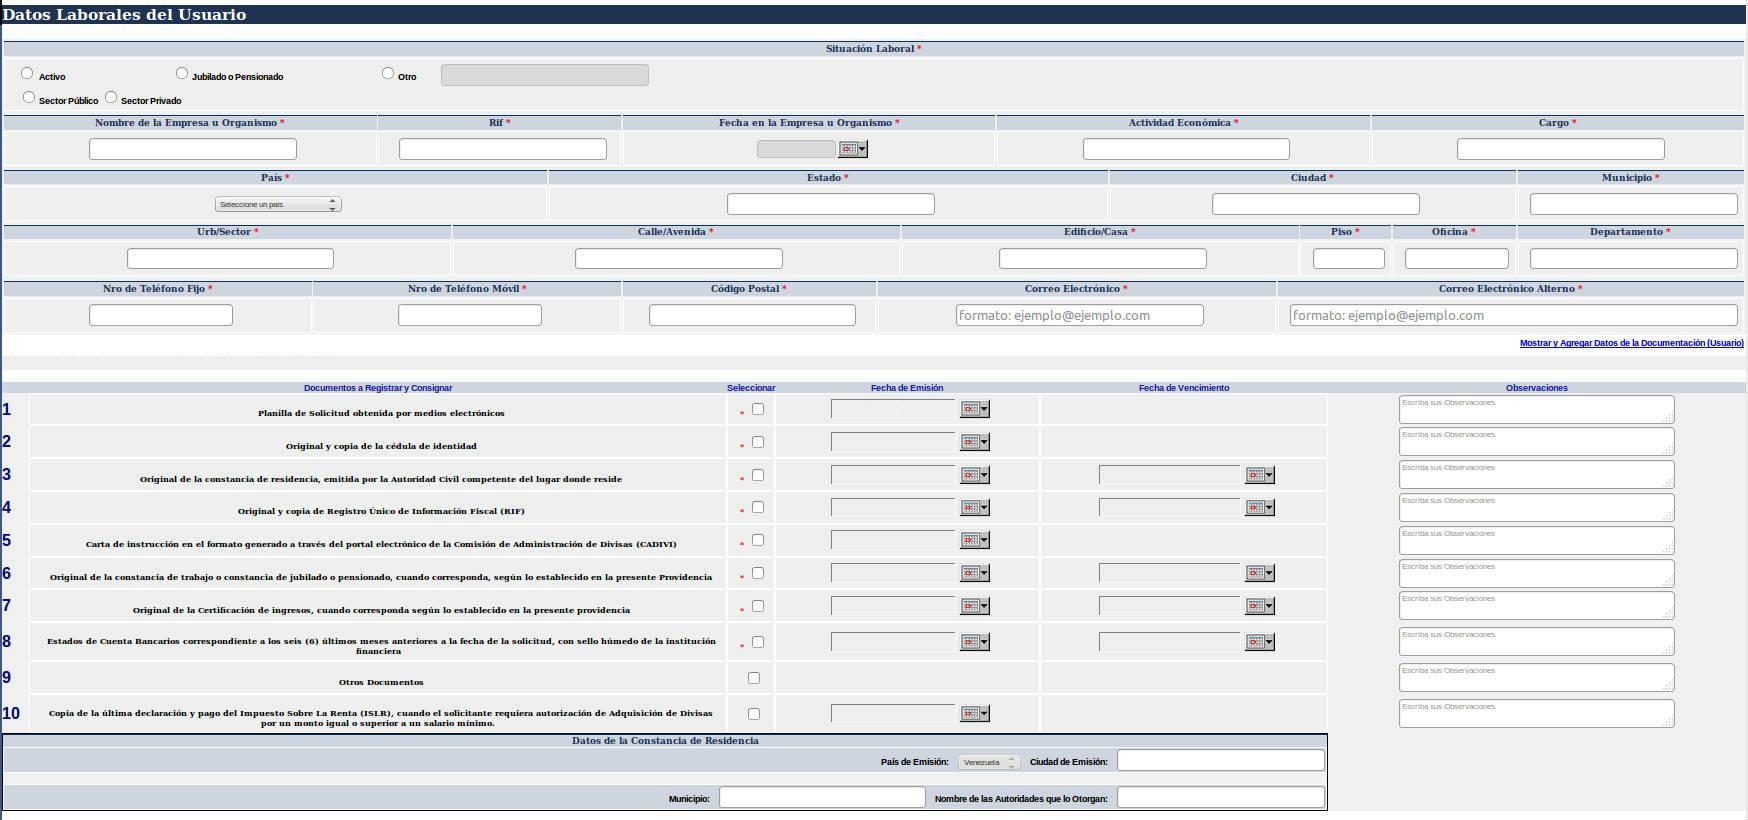Tick checkbox for constancia de residencia
This screenshot has height=820, width=1748.
click(x=757, y=475)
